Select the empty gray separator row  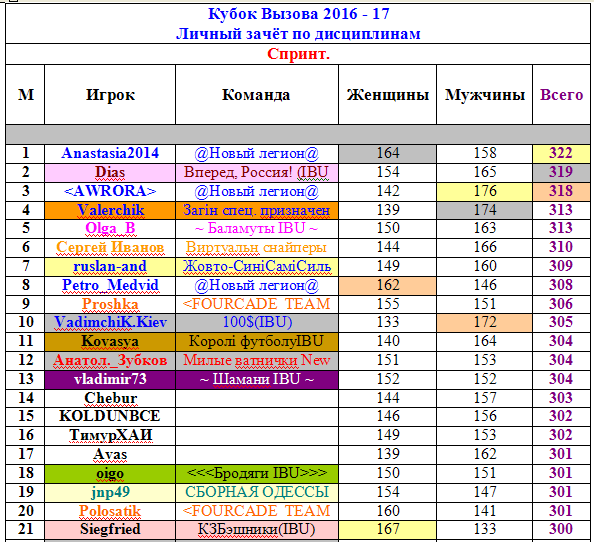tap(298, 134)
